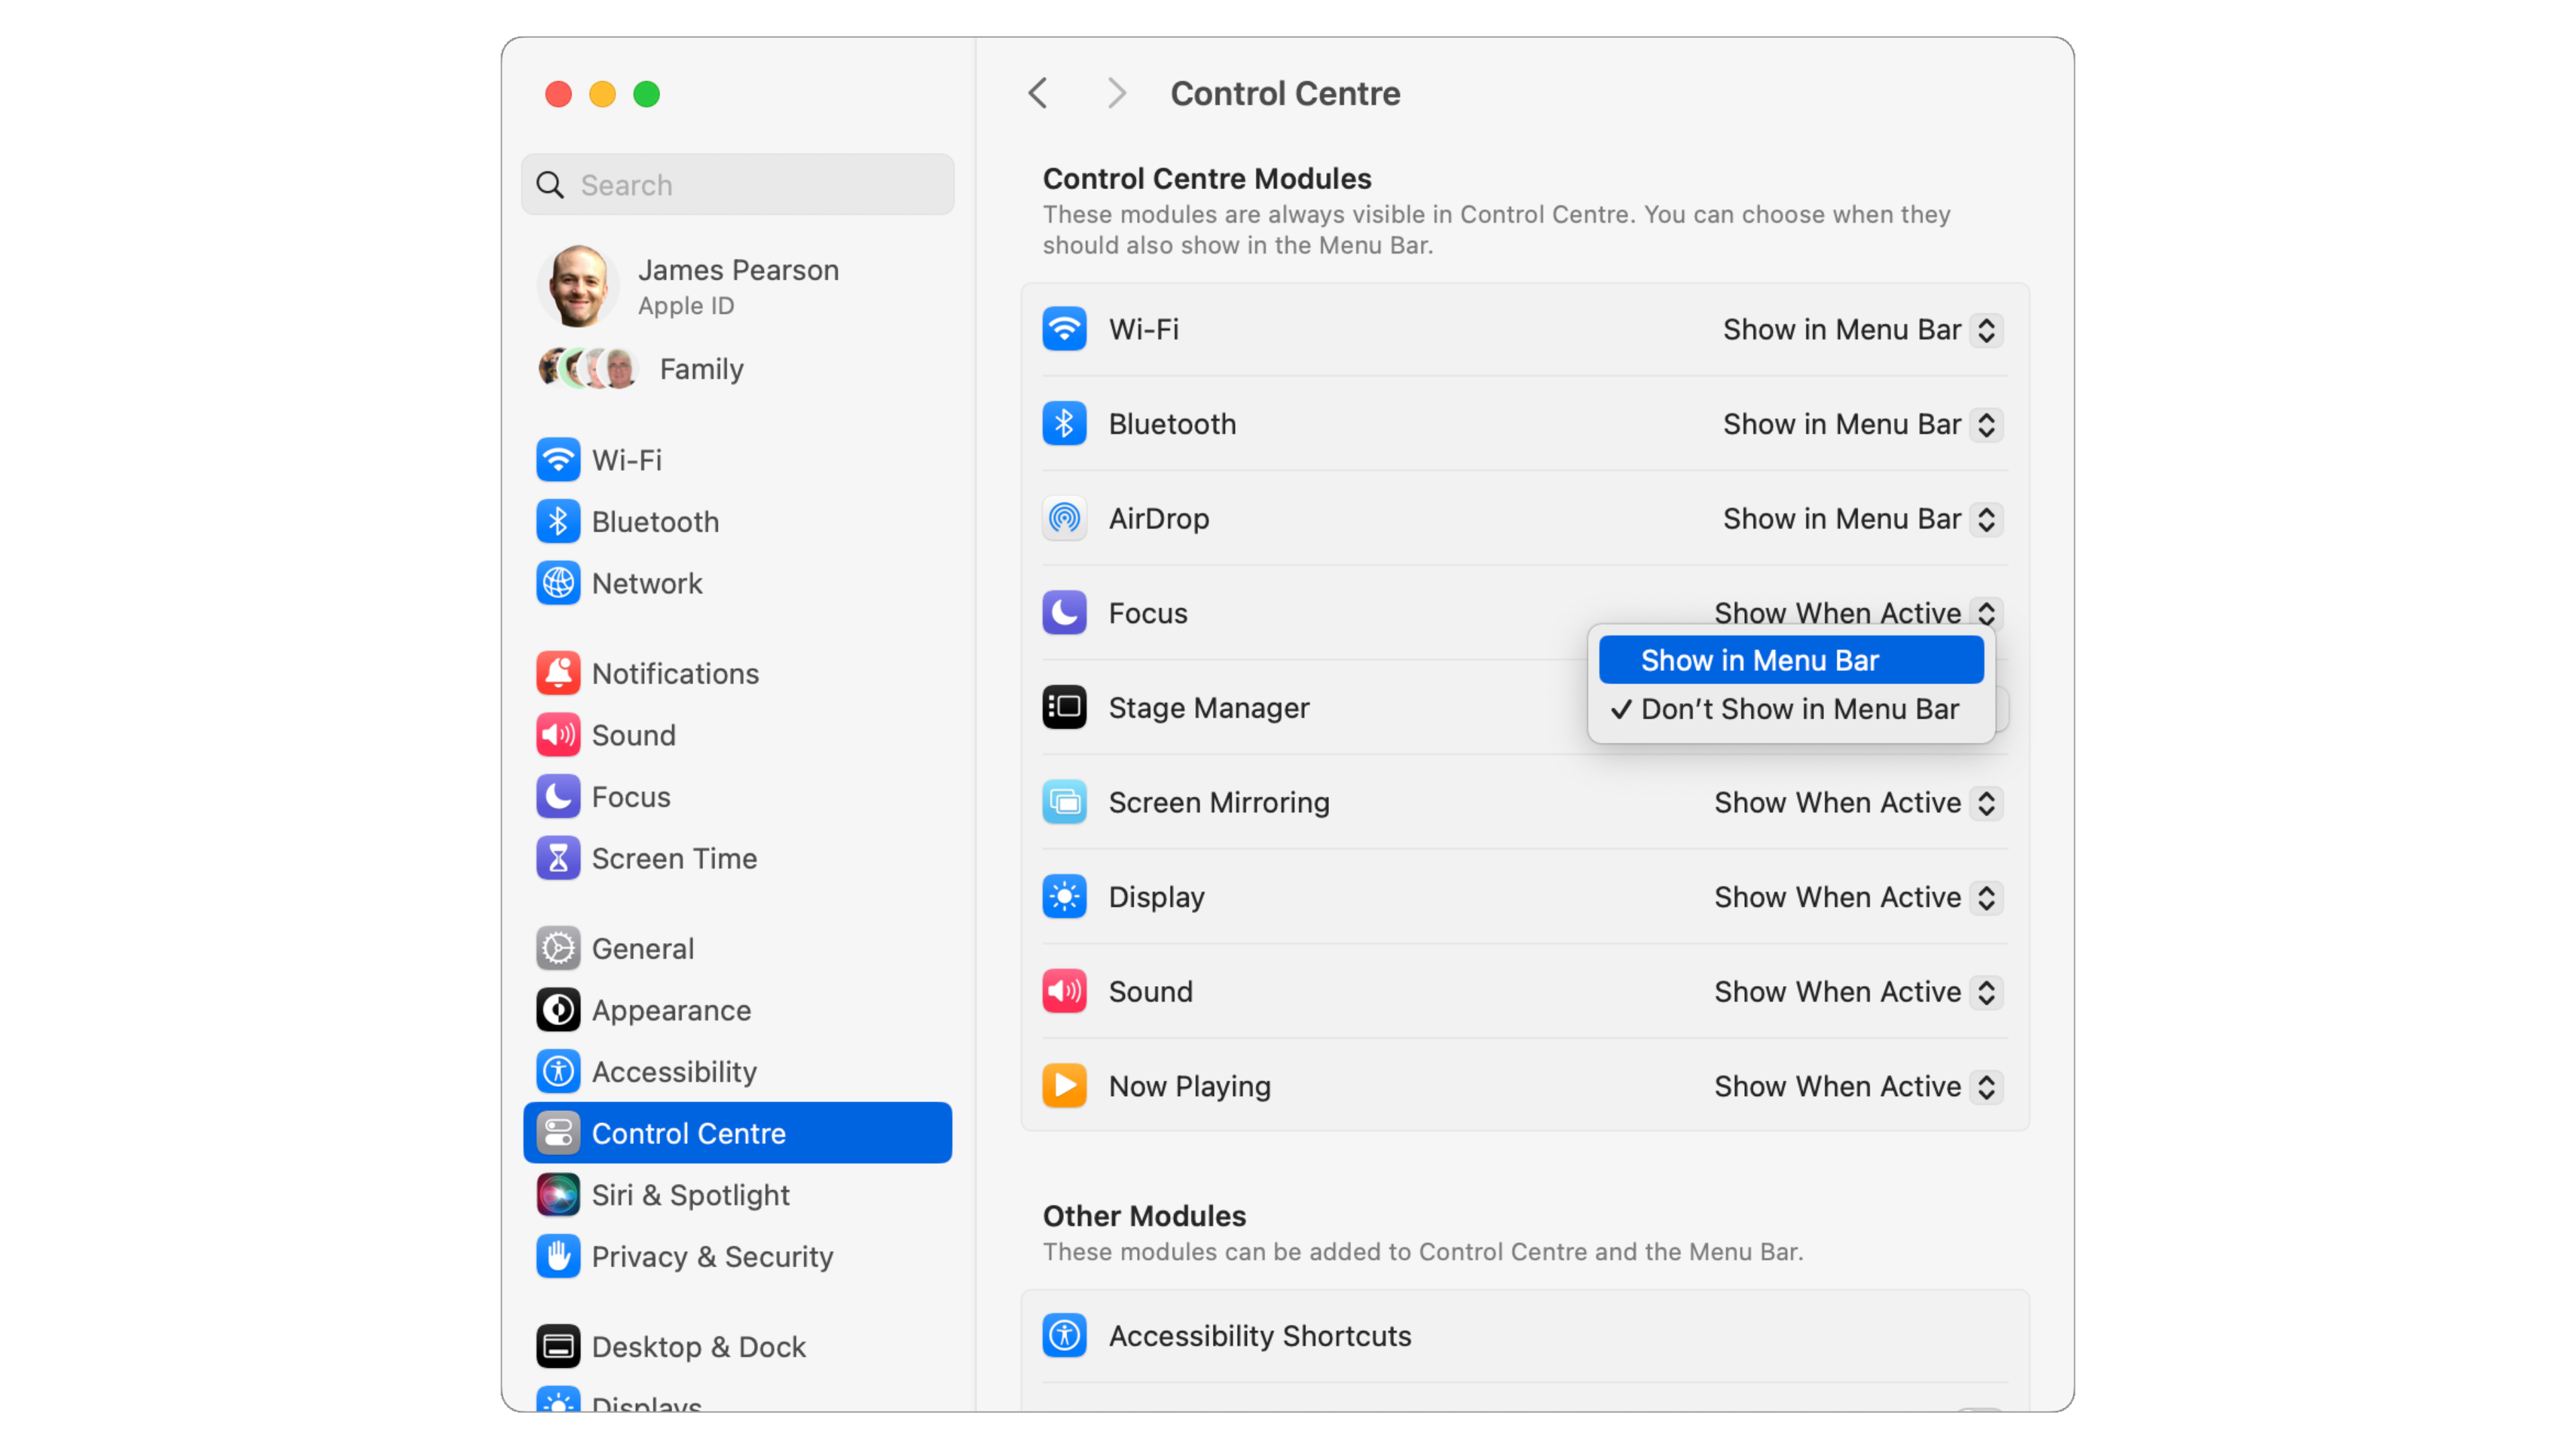The height and width of the screenshot is (1449, 2576).
Task: Open the Wi-Fi menu bar dropdown
Action: click(1860, 330)
